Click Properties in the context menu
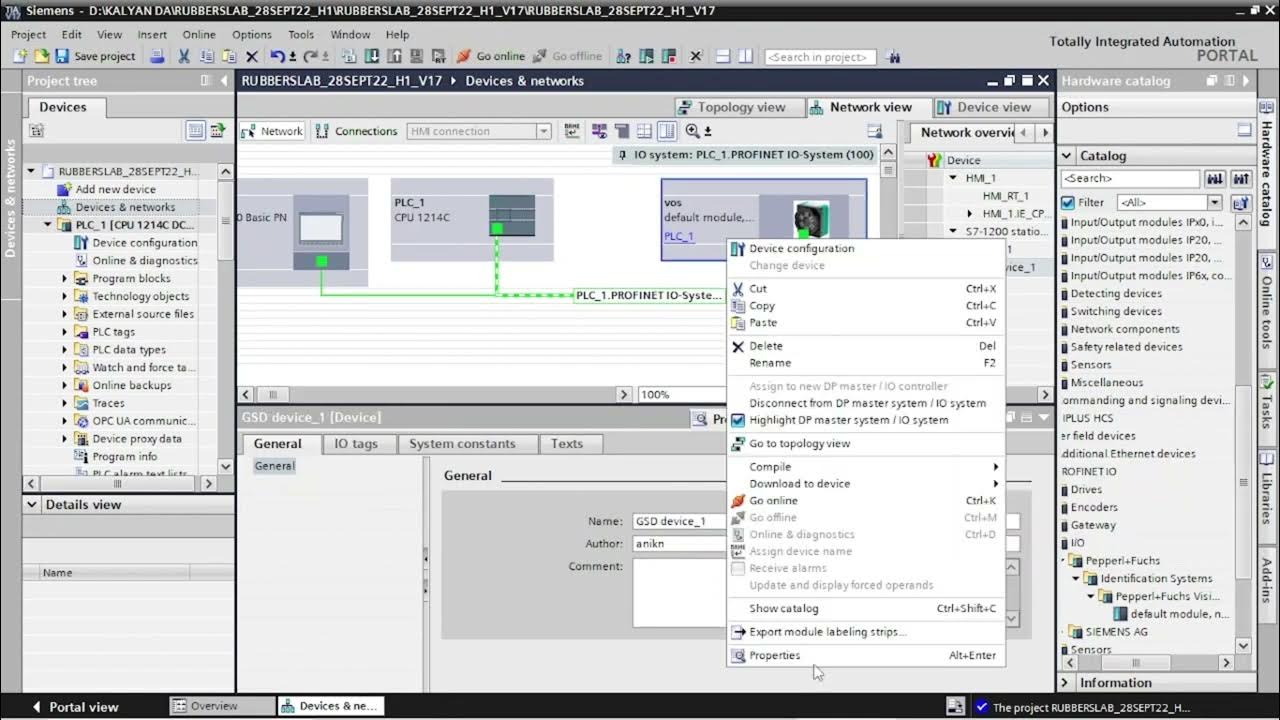 (866, 655)
